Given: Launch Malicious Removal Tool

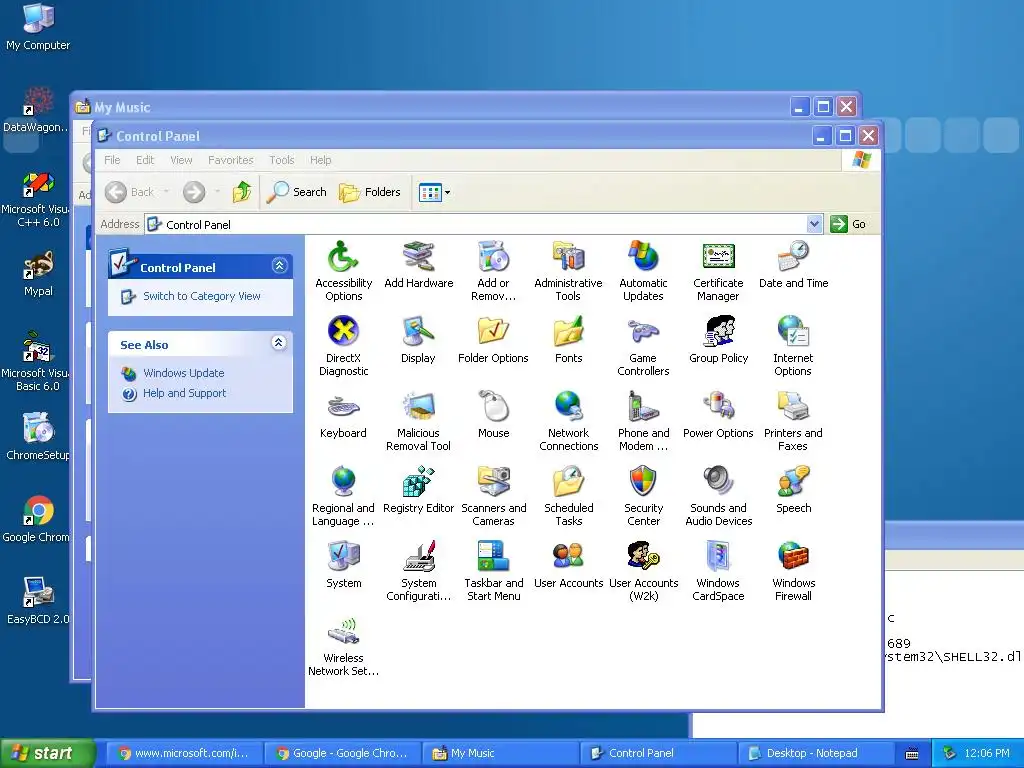Looking at the screenshot, I should [419, 421].
